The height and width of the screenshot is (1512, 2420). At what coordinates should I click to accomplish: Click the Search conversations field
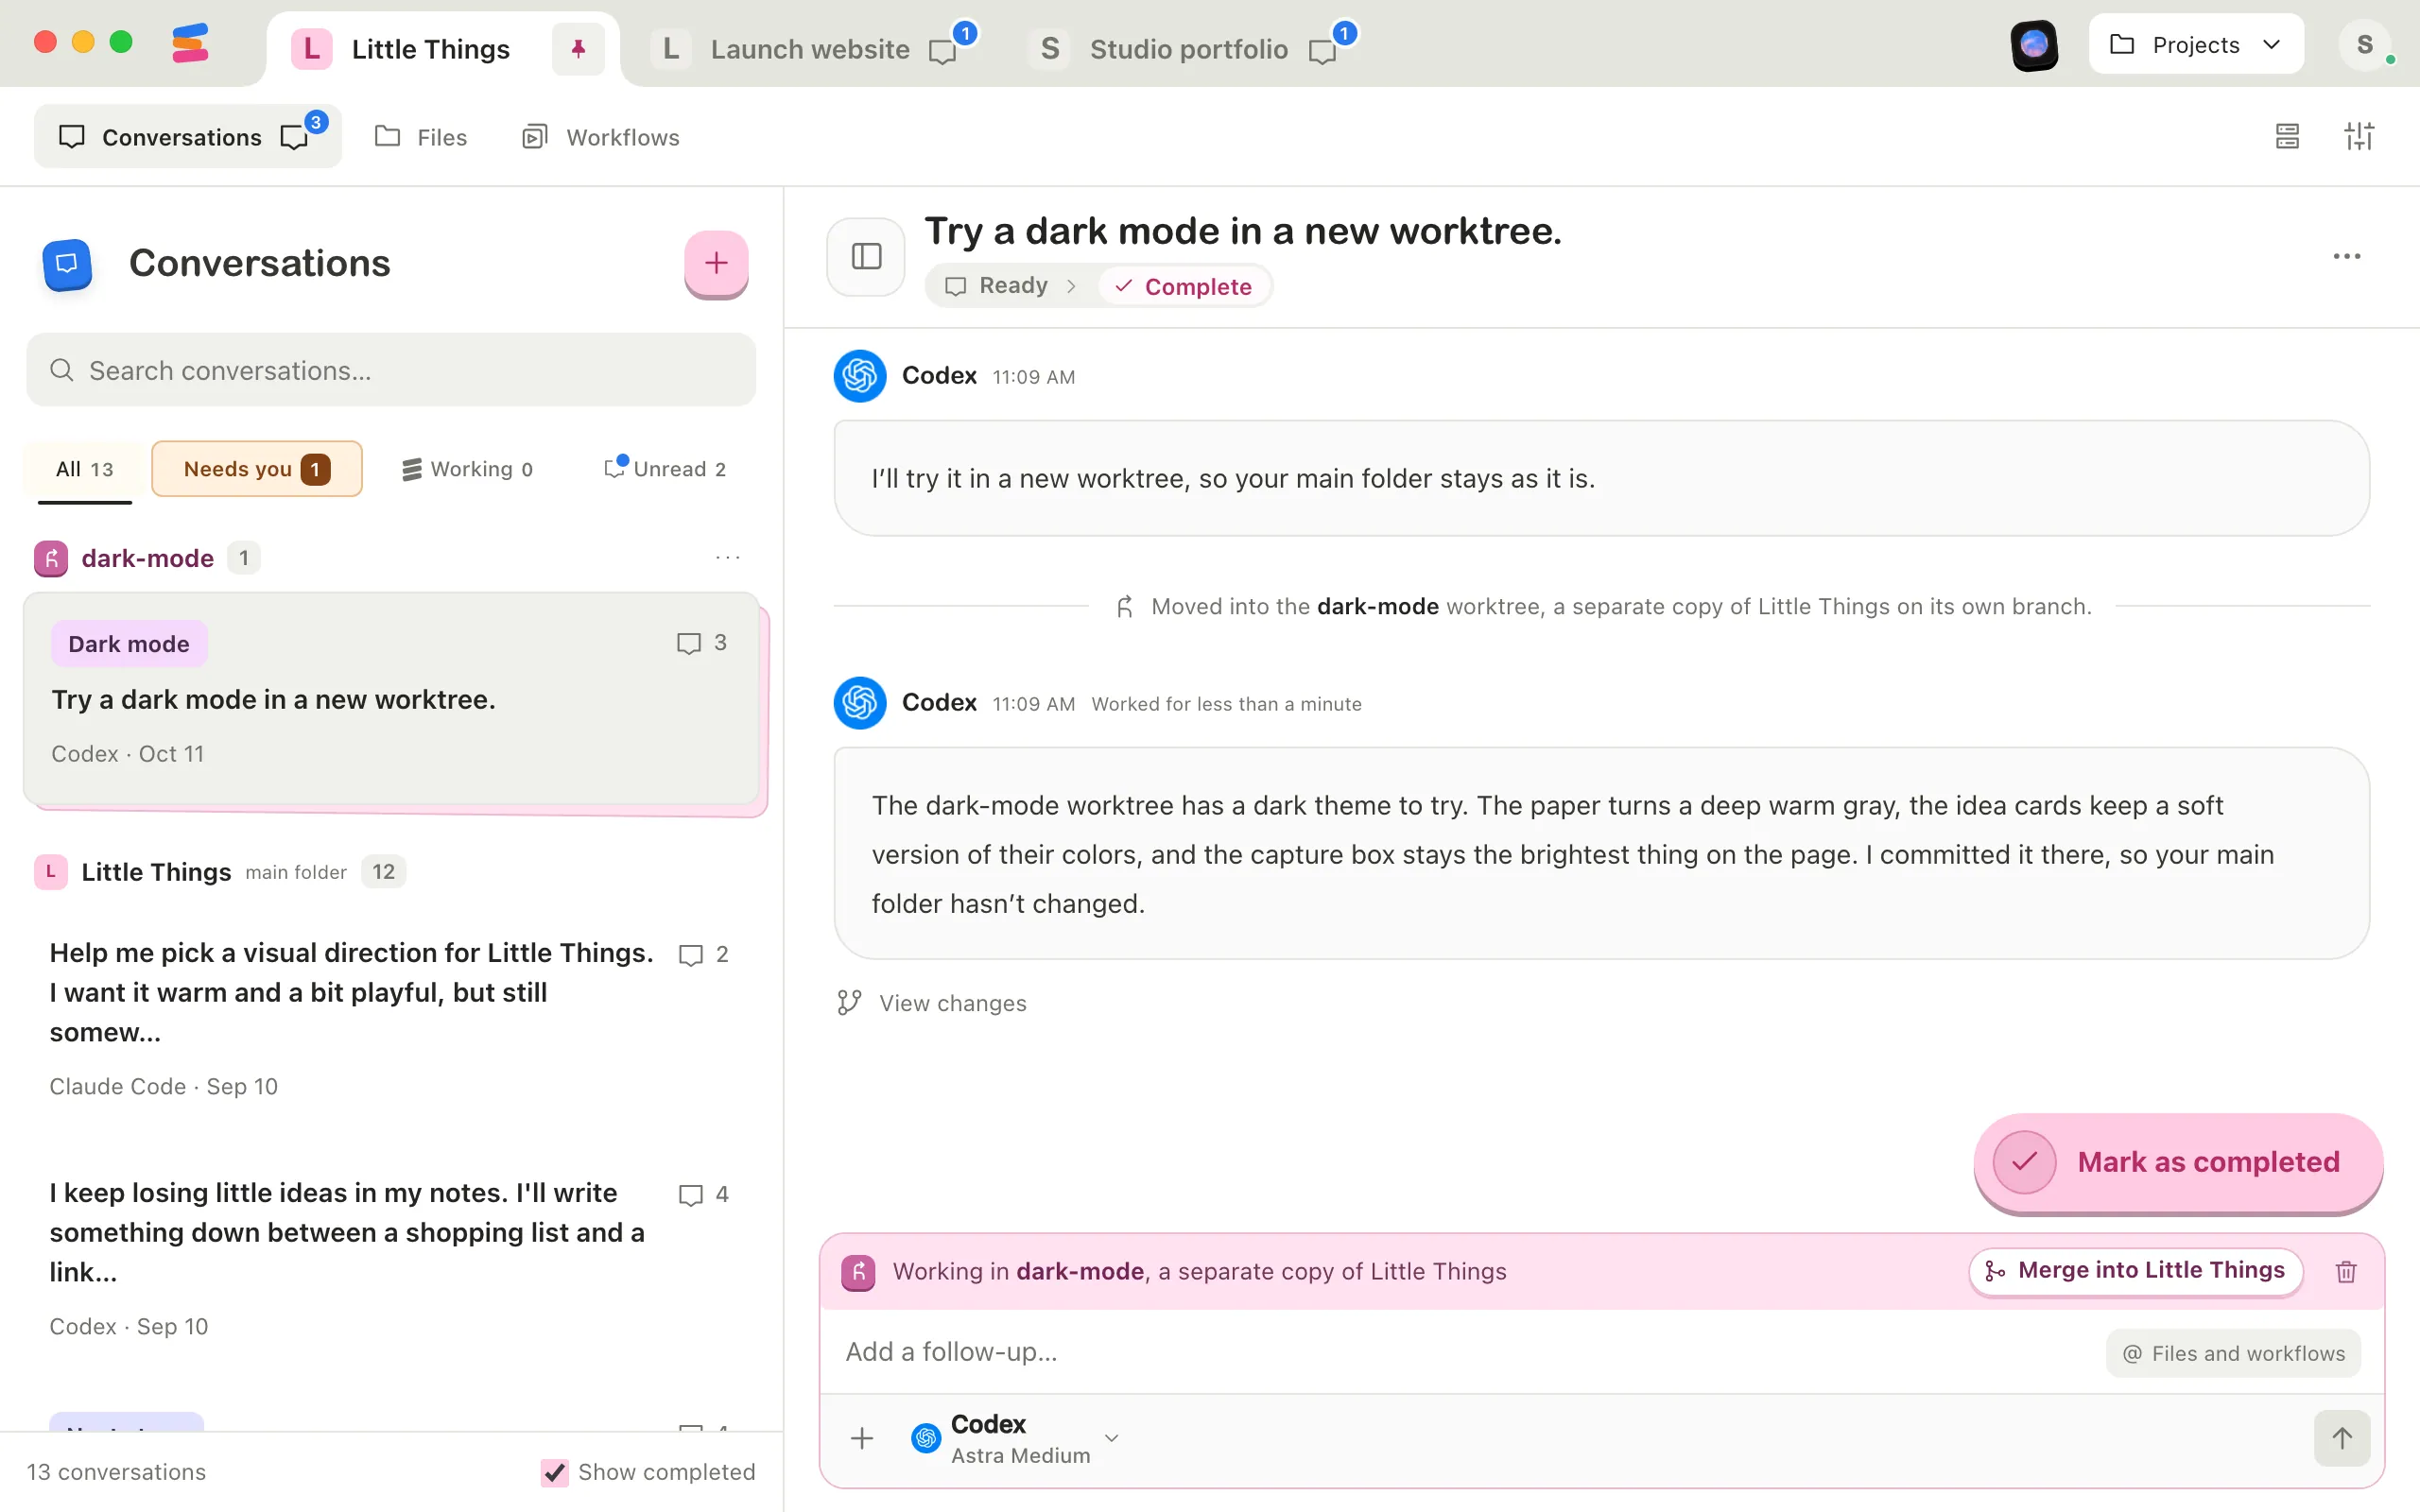[x=391, y=370]
